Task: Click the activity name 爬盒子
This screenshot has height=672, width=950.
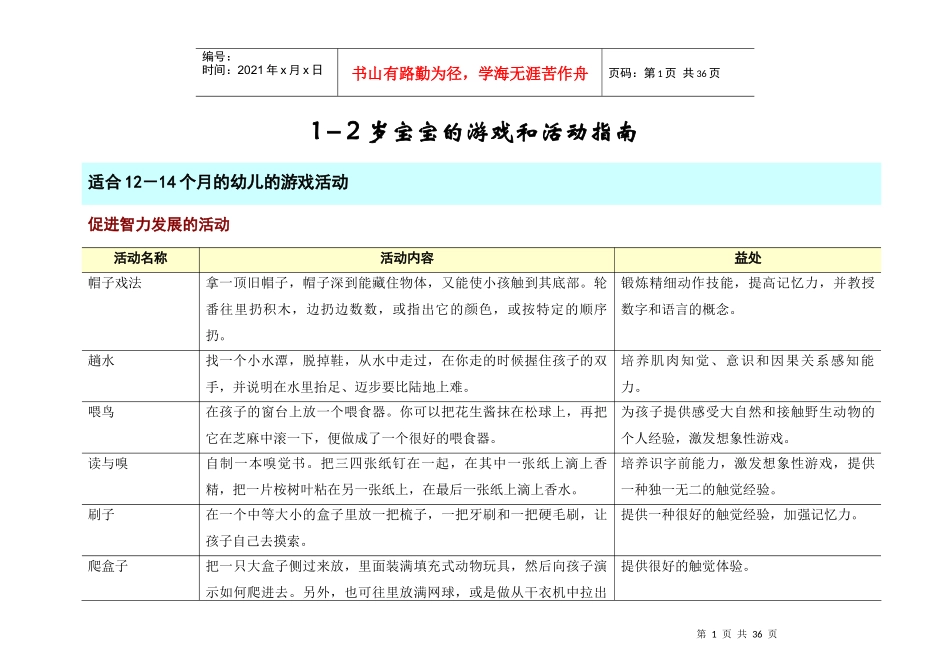Action: pyautogui.click(x=108, y=567)
